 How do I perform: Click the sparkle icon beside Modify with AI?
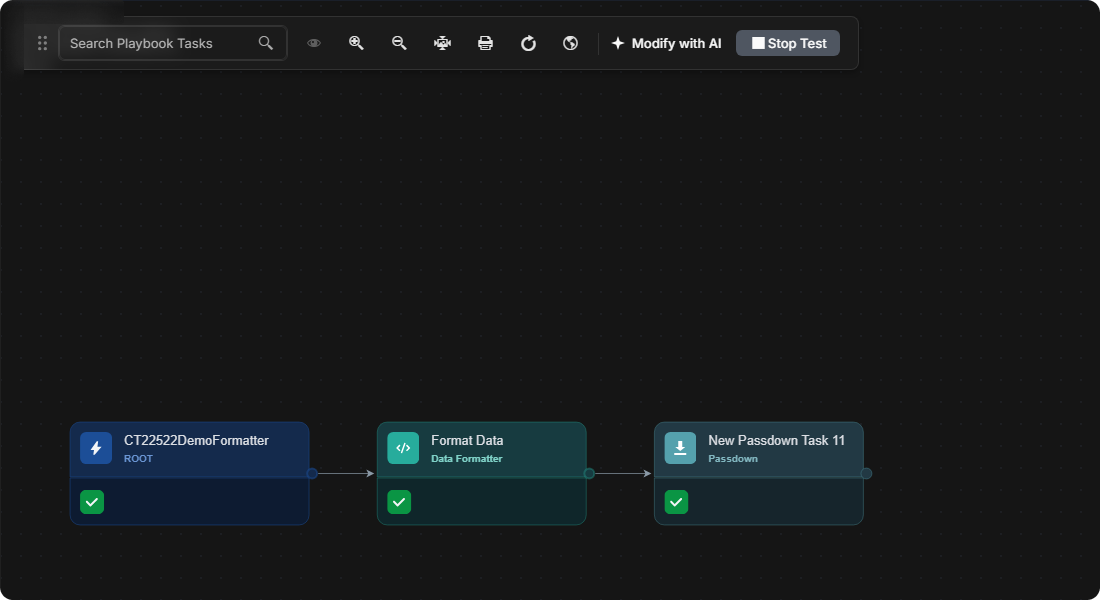click(x=617, y=44)
